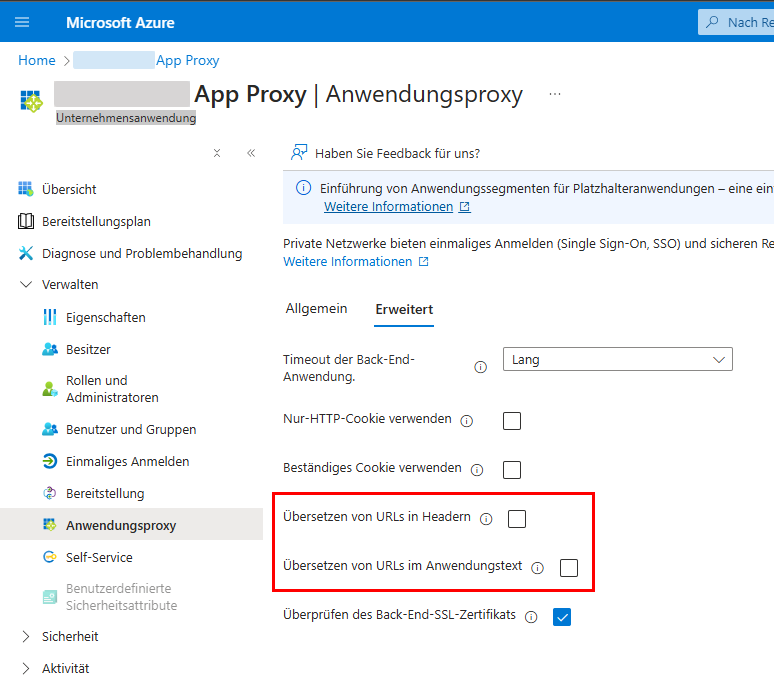
Task: Open the more options ellipsis
Action: pyautogui.click(x=555, y=94)
